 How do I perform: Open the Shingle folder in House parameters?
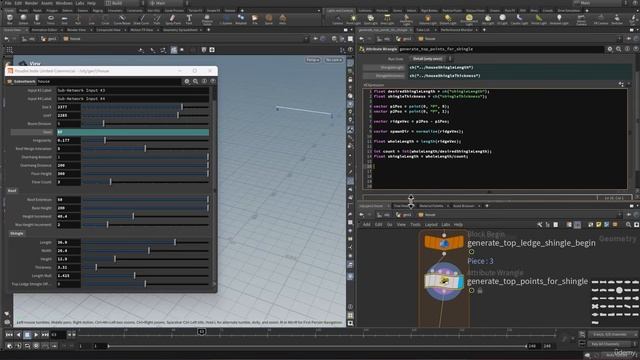pos(17,233)
